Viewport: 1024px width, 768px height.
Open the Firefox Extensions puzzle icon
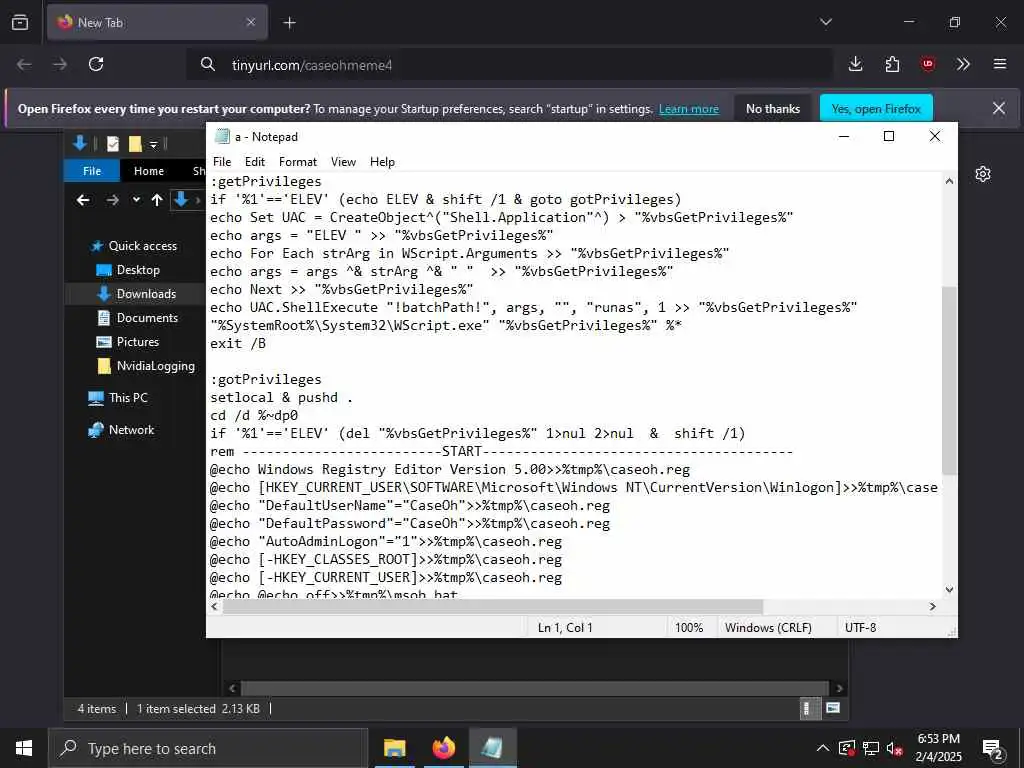pos(892,64)
